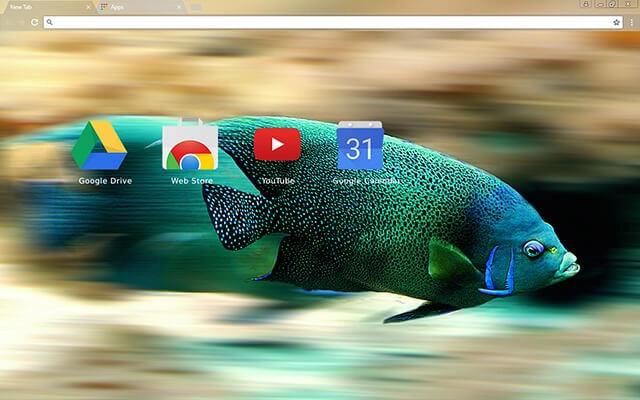Close the Apps tab
Image resolution: width=640 pixels, height=400 pixels.
(179, 7)
